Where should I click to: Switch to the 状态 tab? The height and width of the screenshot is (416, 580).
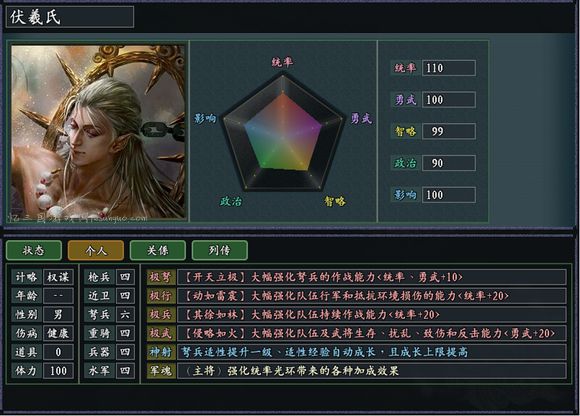tap(34, 250)
